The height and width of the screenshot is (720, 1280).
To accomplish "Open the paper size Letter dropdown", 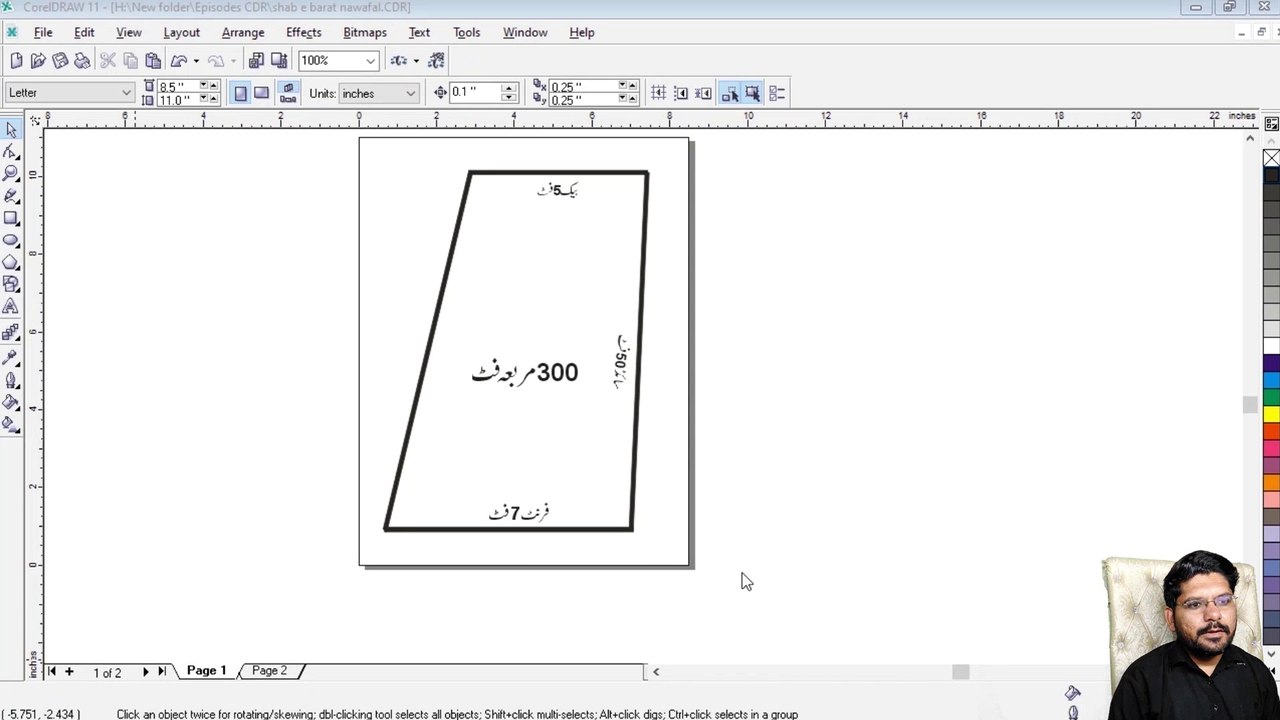I will click(126, 93).
